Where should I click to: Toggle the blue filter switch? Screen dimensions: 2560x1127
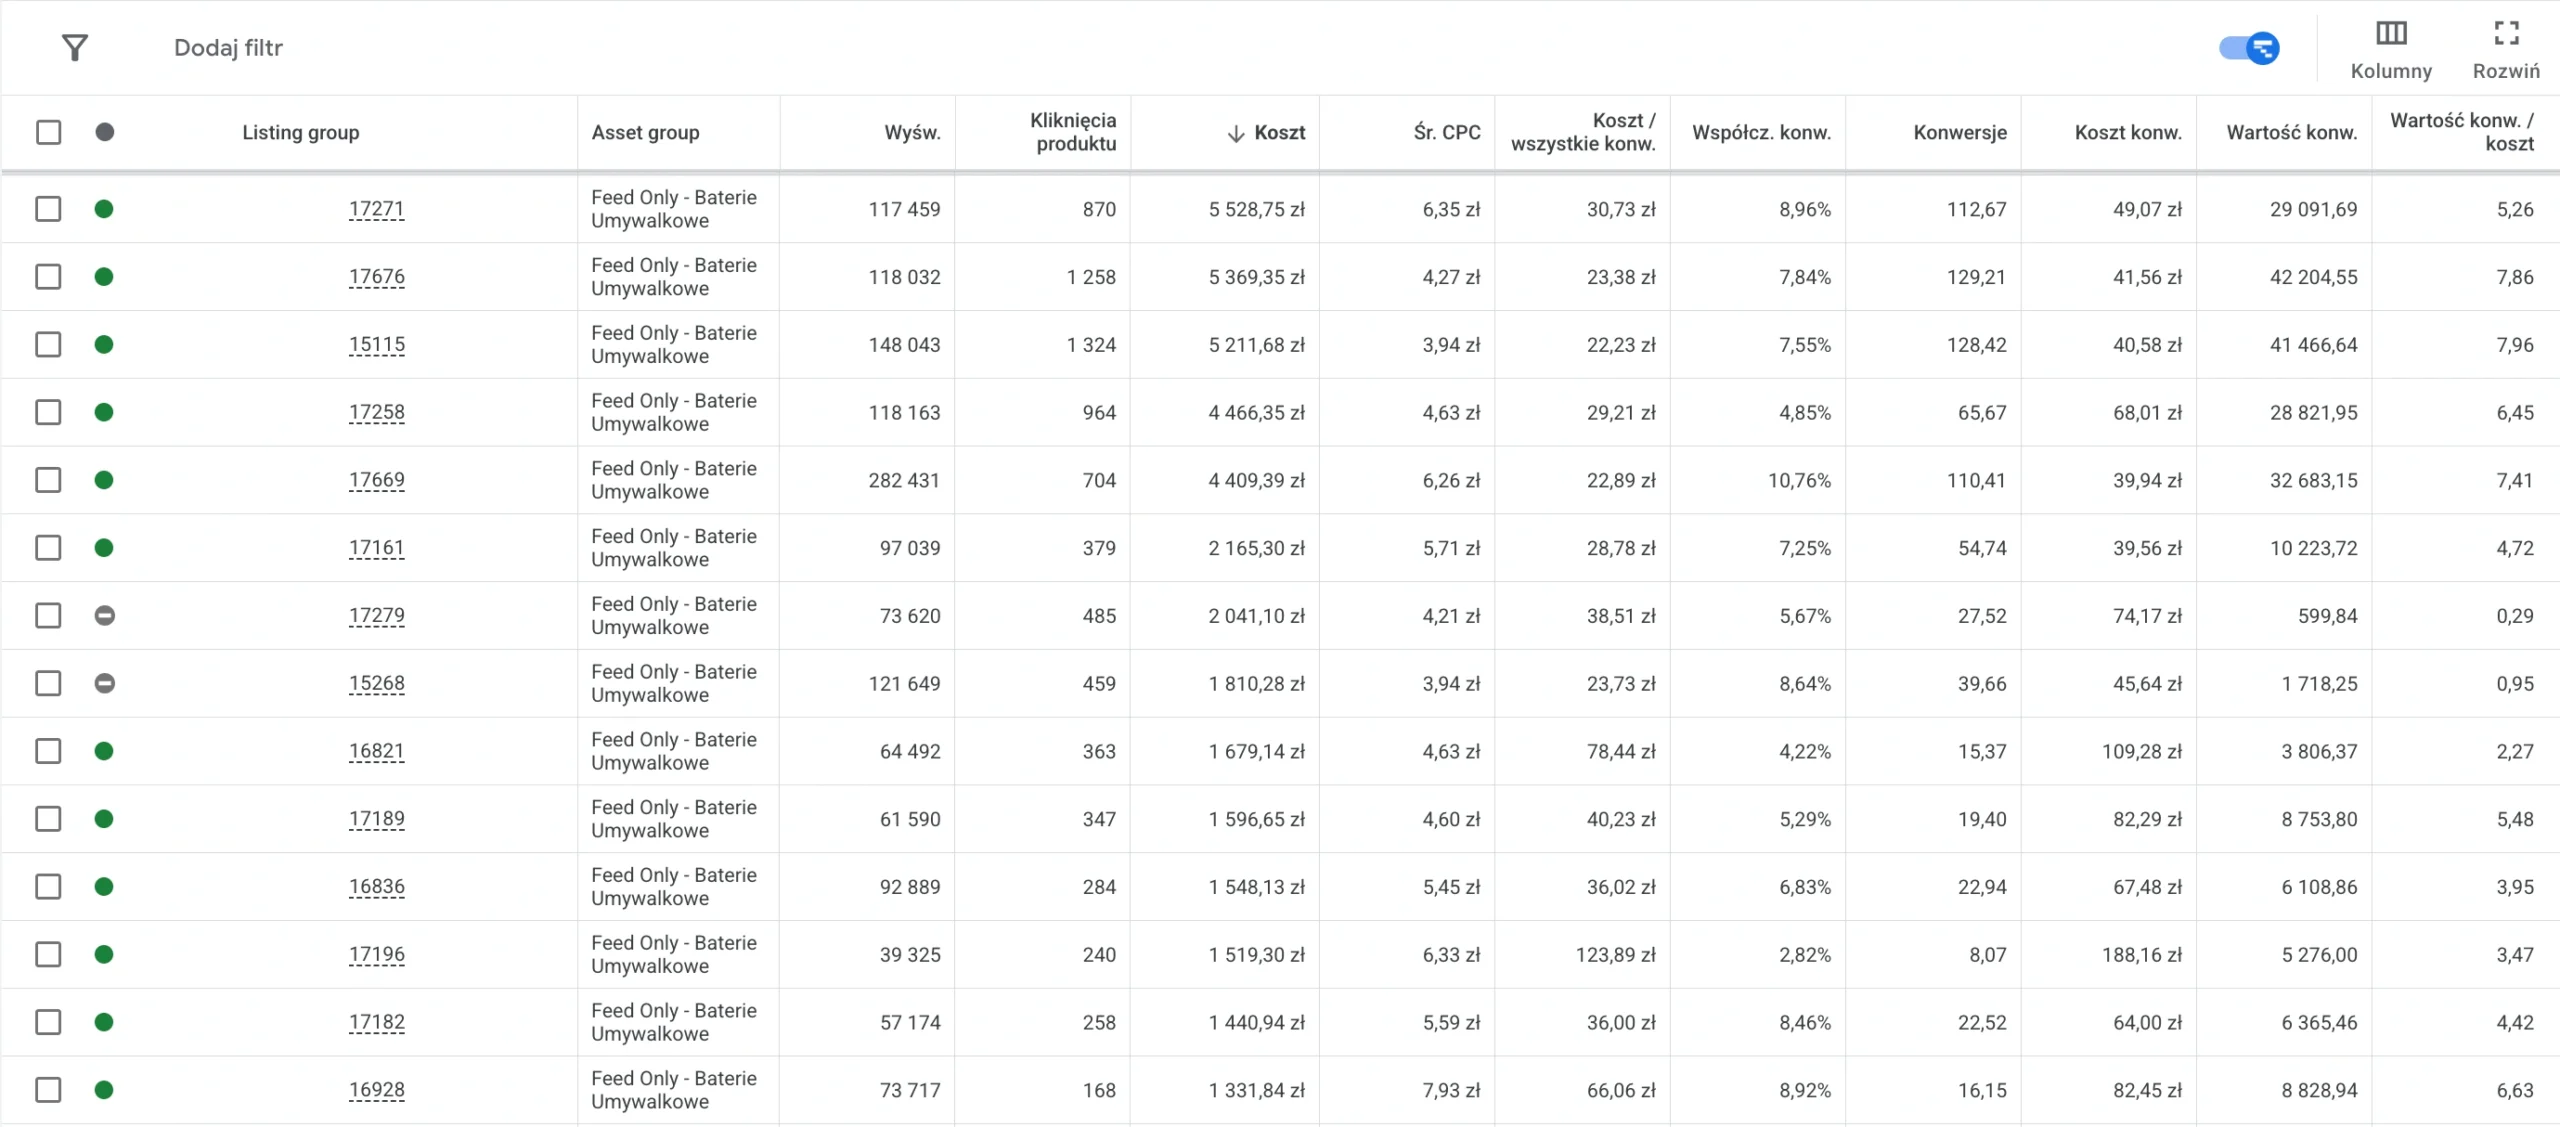(2249, 48)
